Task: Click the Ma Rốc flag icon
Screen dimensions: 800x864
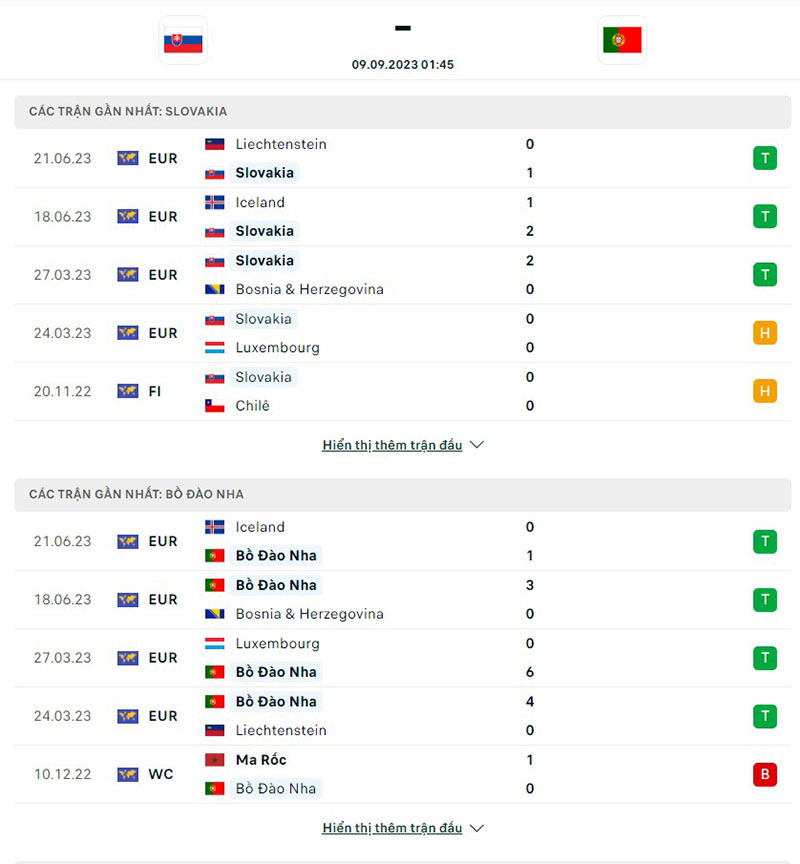Action: [x=214, y=760]
